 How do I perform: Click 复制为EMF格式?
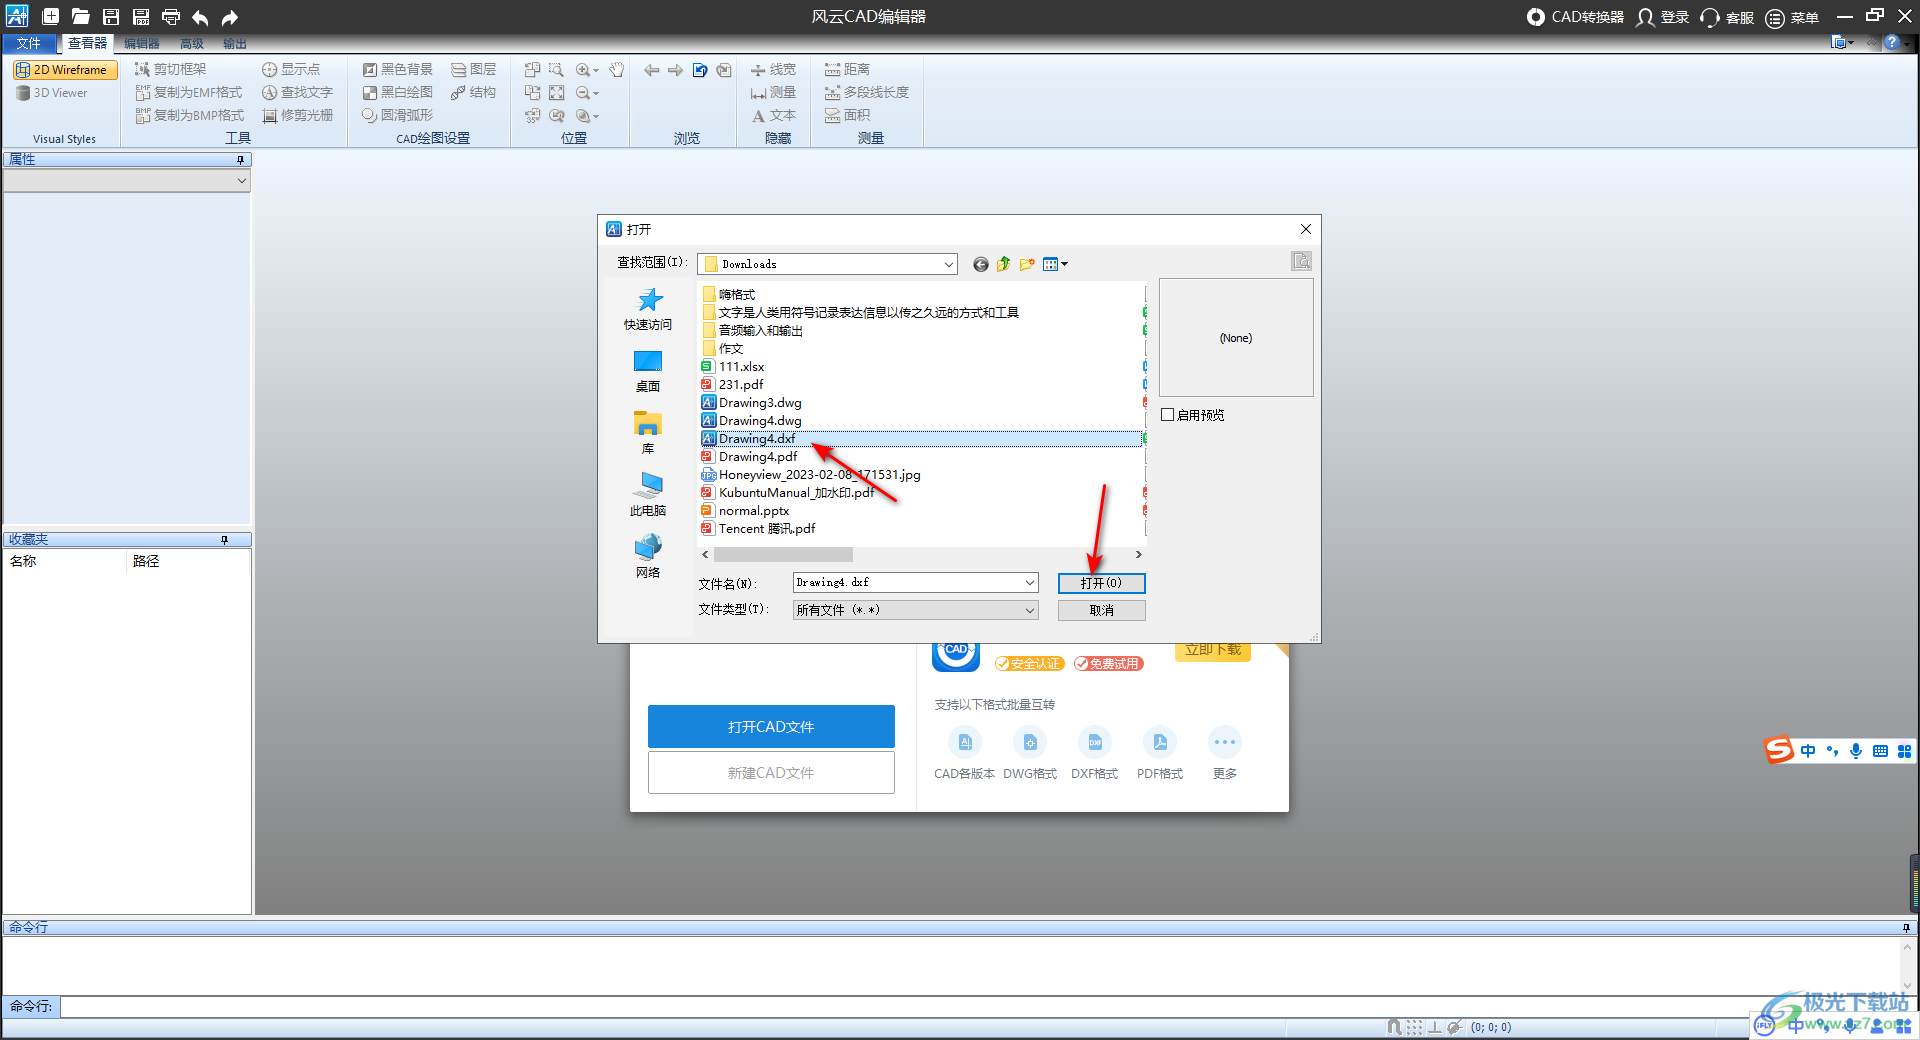point(189,92)
